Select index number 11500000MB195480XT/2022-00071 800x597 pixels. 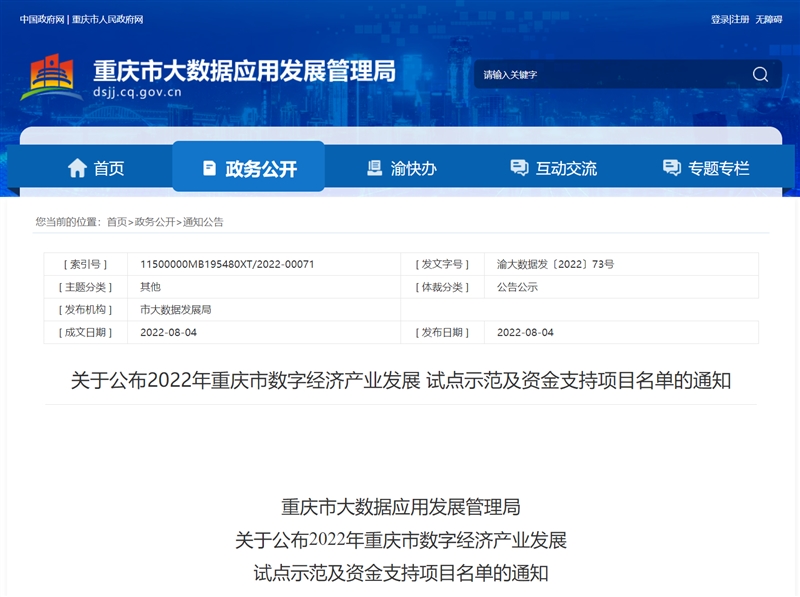coord(227,264)
